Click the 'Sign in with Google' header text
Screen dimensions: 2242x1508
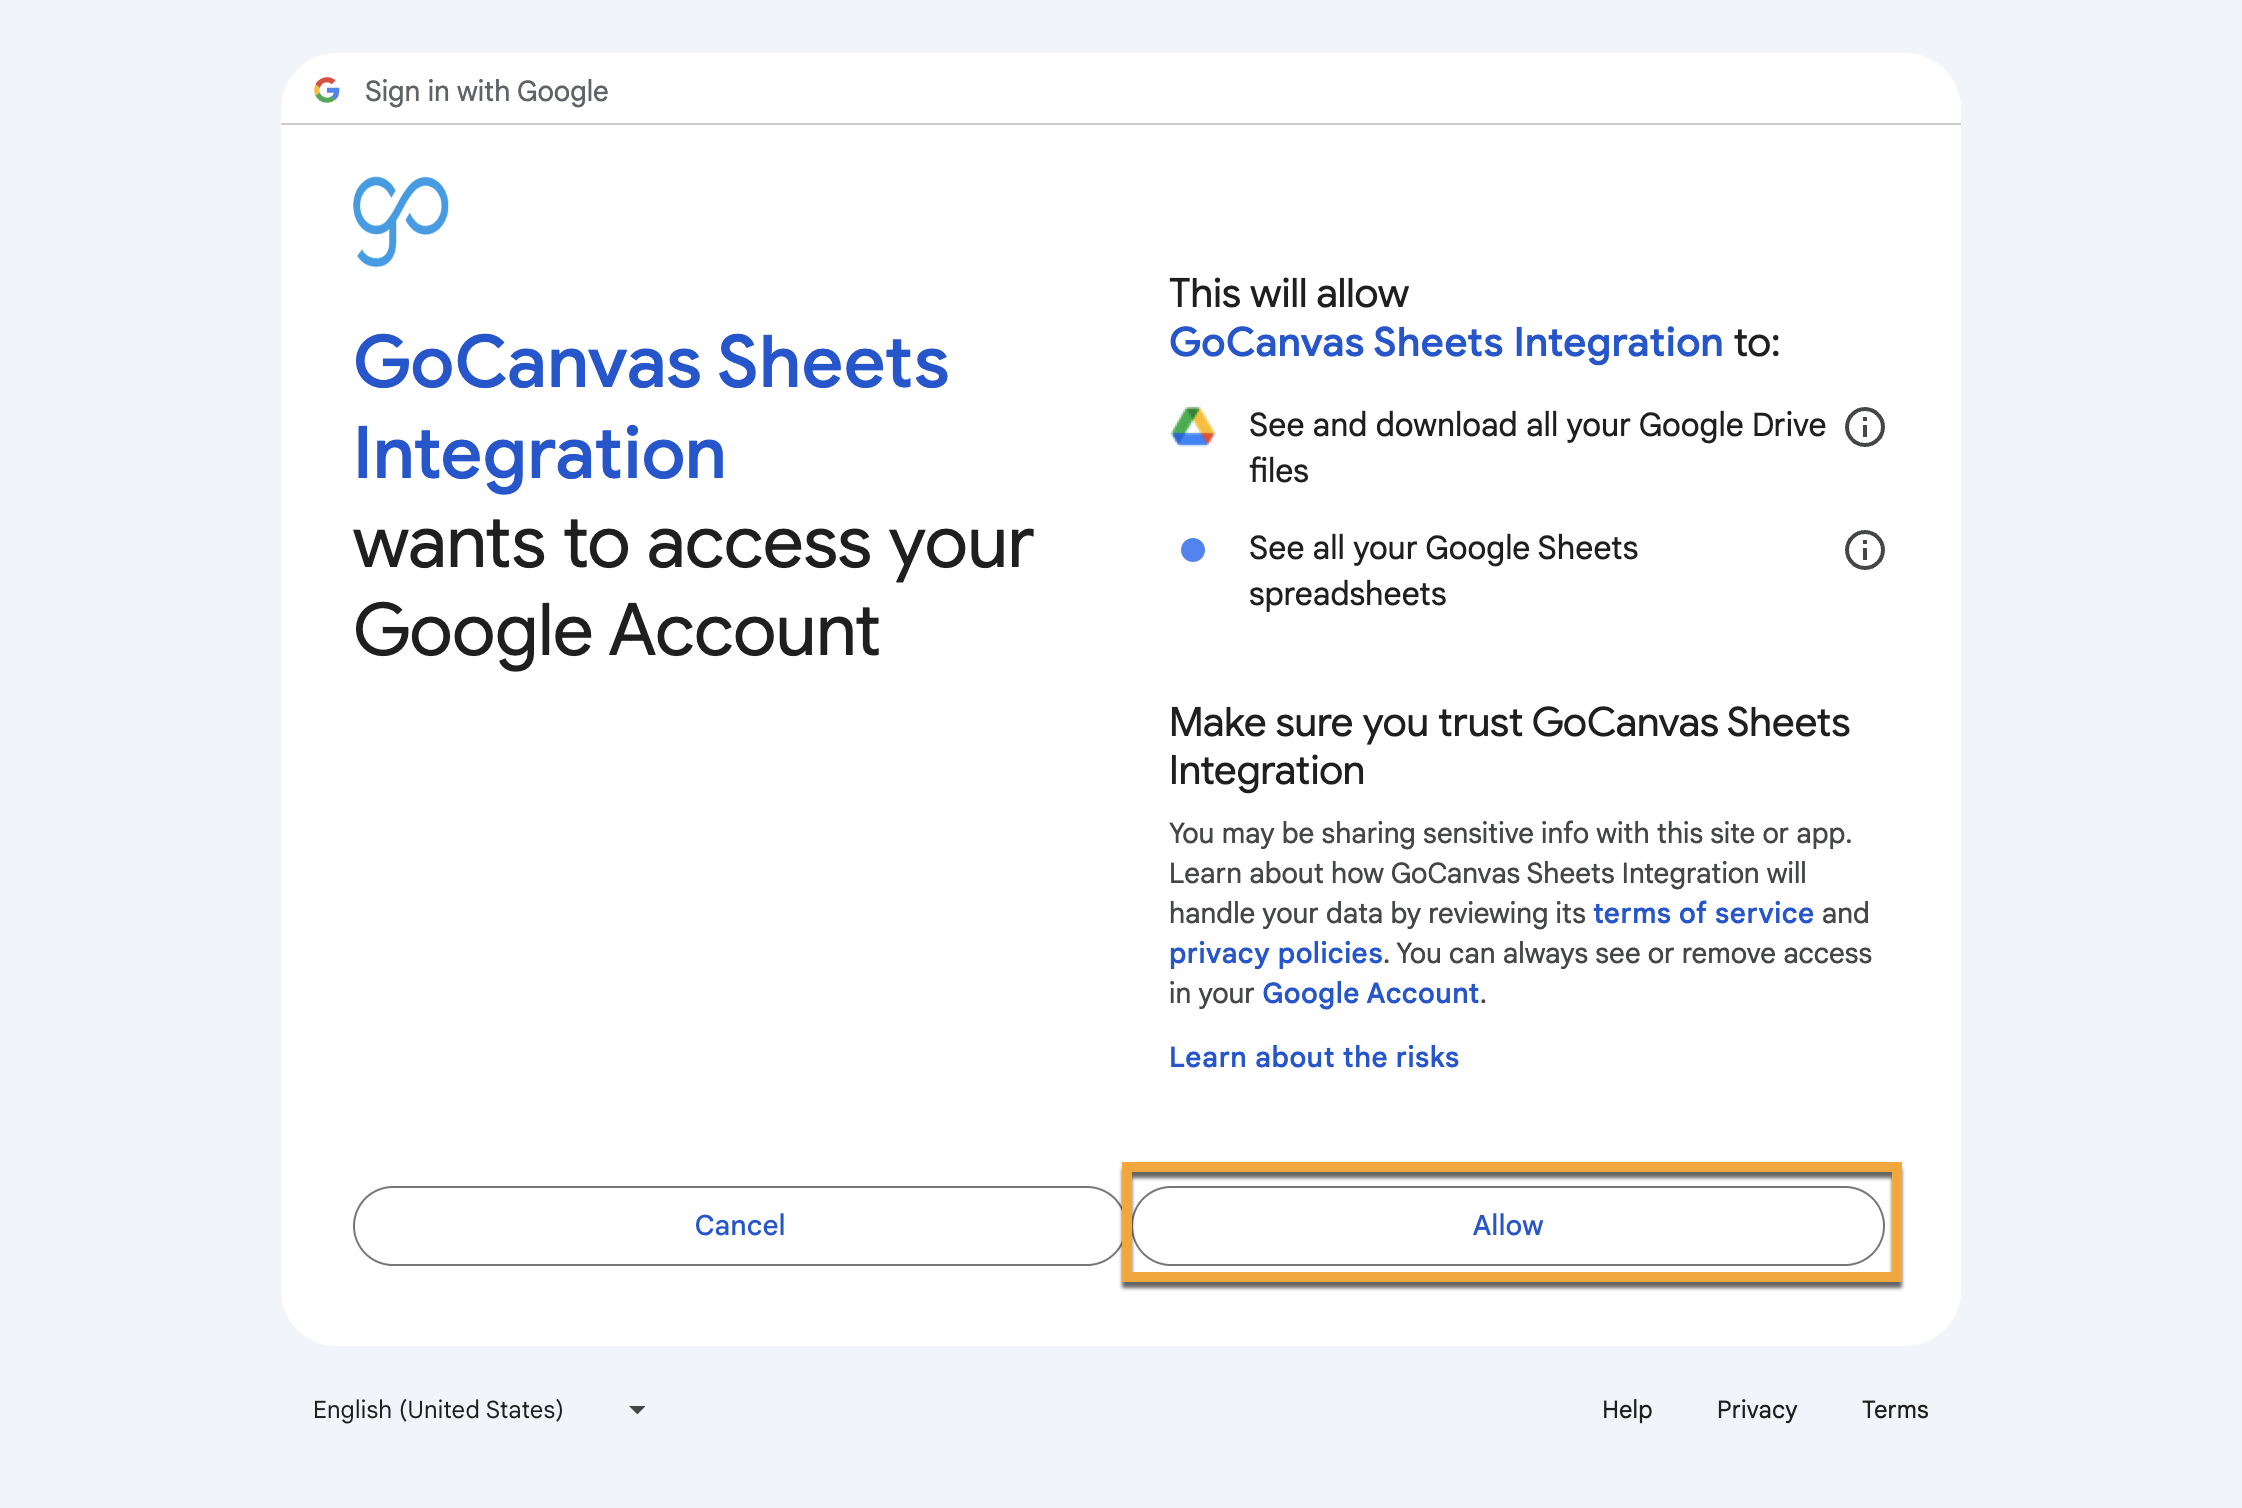[486, 91]
